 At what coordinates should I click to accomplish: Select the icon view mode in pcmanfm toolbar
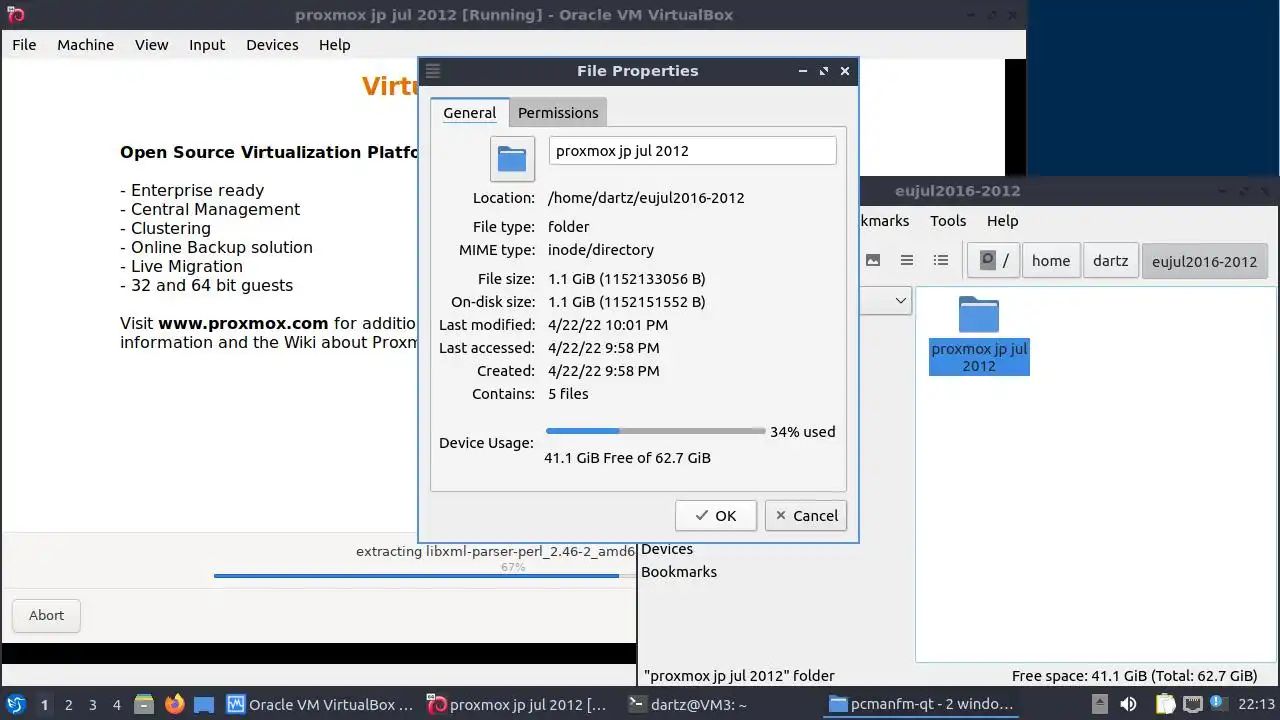873,260
